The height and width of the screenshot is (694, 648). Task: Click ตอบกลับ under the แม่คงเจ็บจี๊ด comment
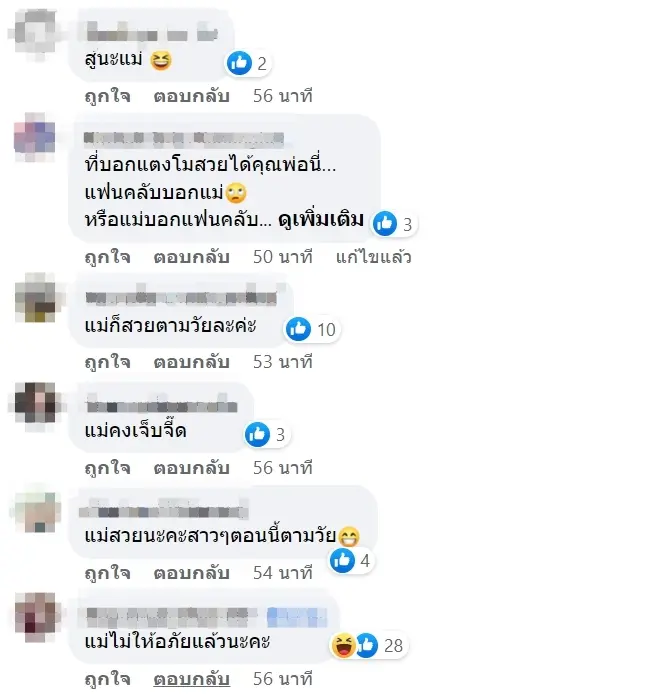coord(191,468)
